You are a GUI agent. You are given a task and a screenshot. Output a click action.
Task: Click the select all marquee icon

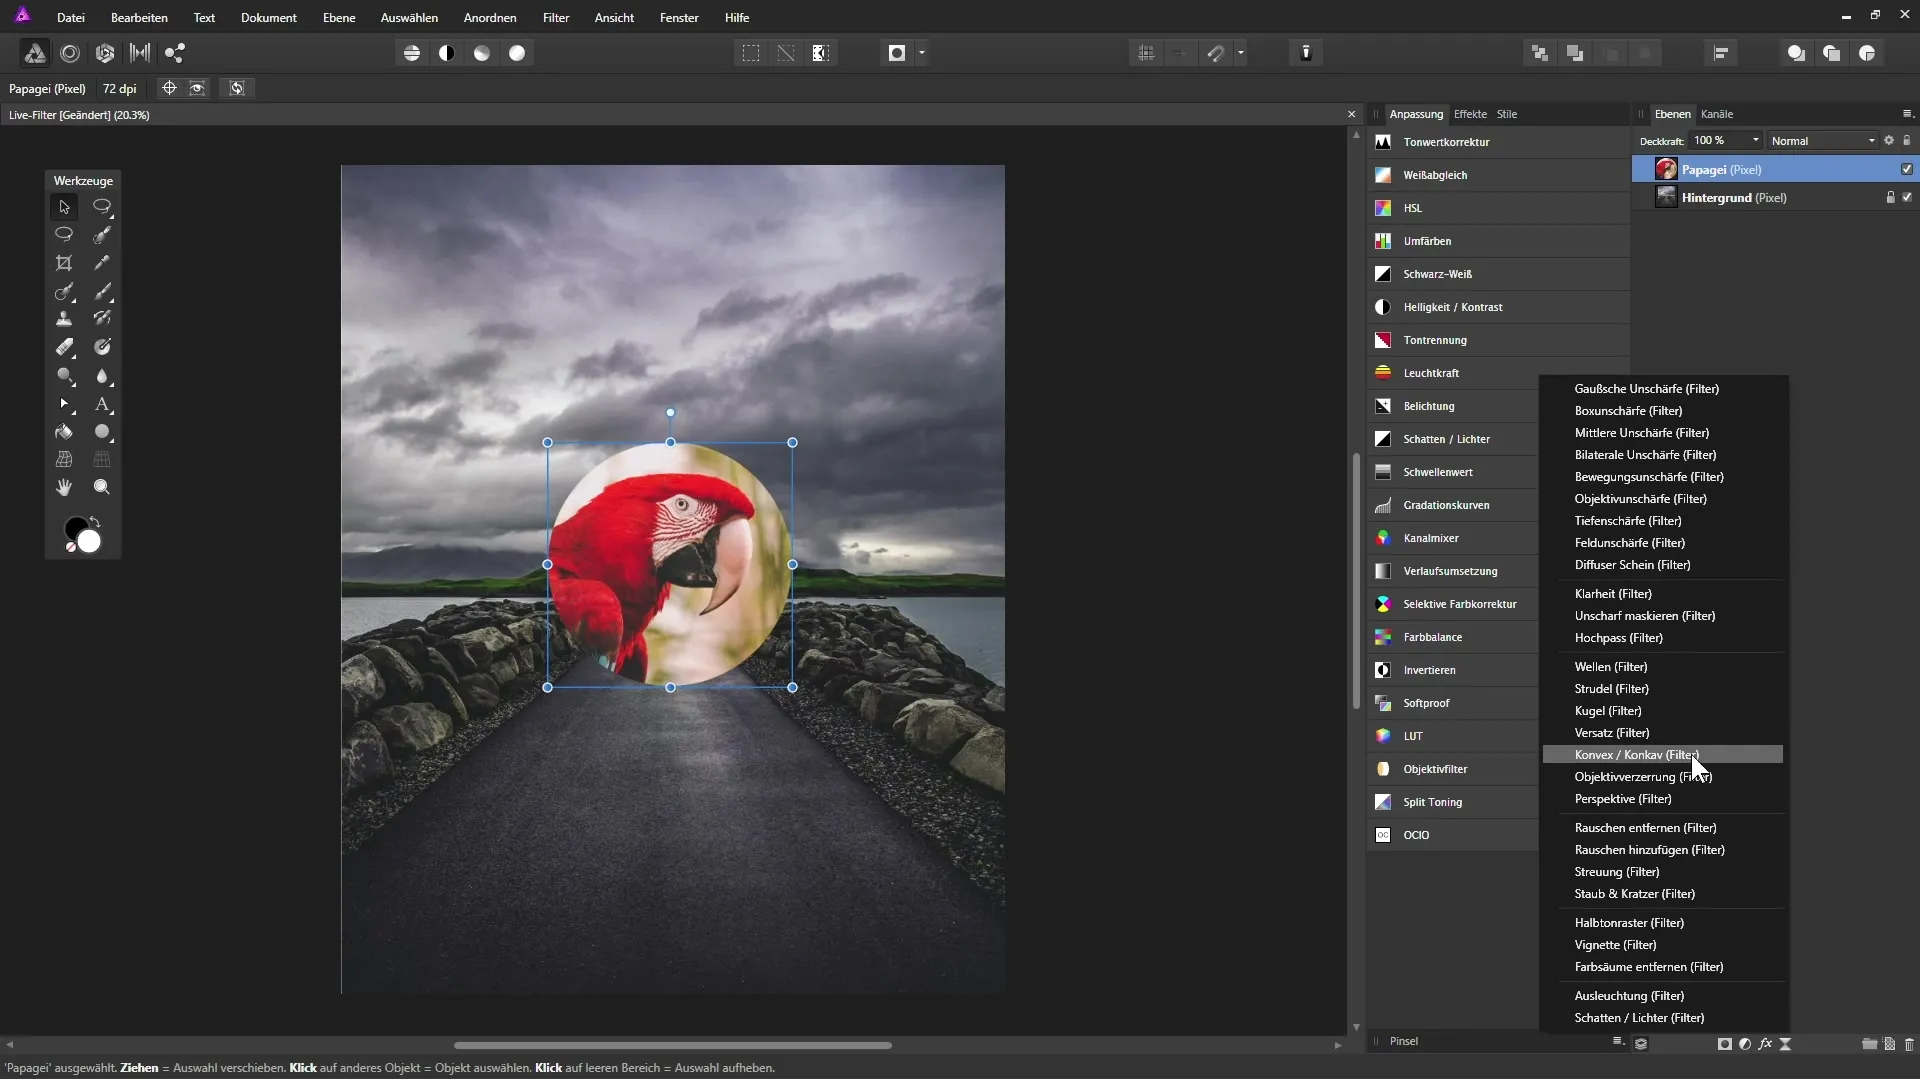click(x=751, y=53)
